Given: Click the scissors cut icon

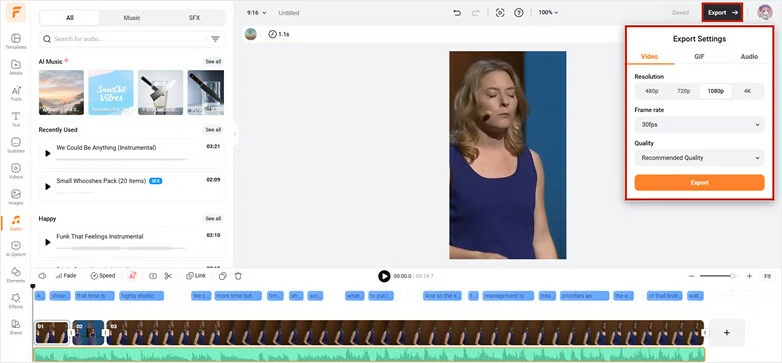Looking at the screenshot, I should click(168, 276).
